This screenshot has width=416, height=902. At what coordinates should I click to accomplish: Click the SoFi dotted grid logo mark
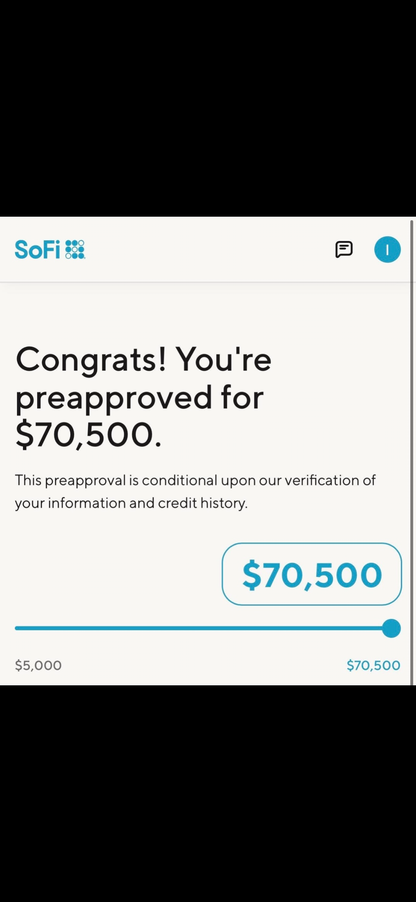pos(75,250)
